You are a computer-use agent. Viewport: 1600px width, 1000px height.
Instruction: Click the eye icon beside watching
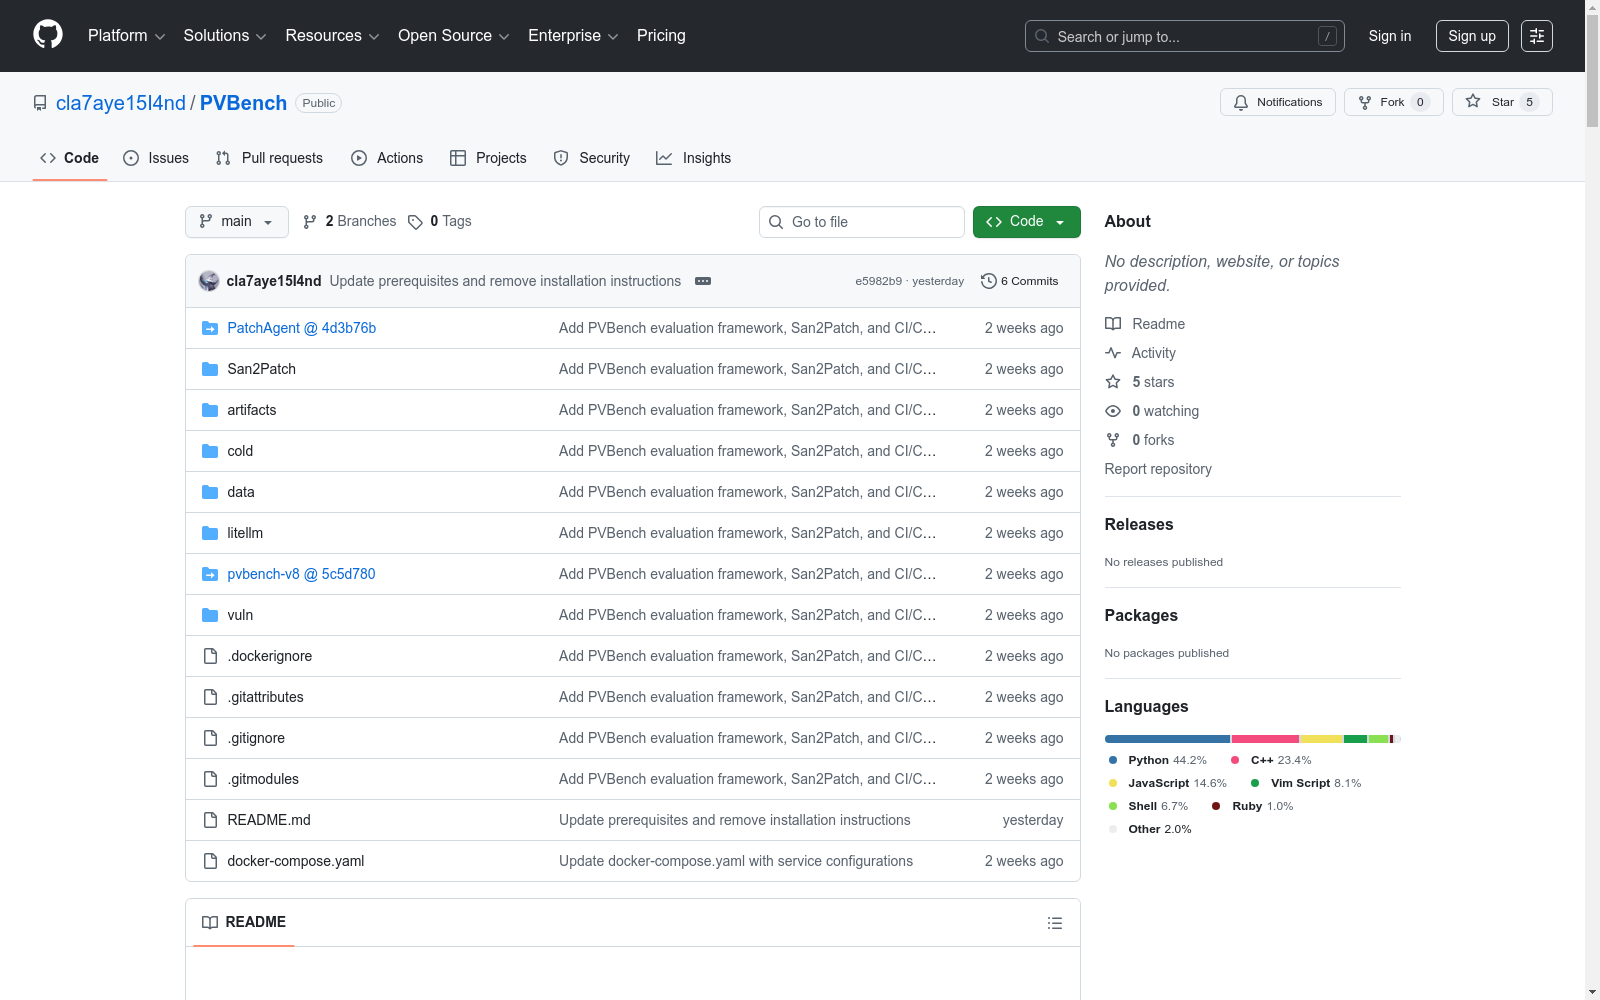point(1113,411)
